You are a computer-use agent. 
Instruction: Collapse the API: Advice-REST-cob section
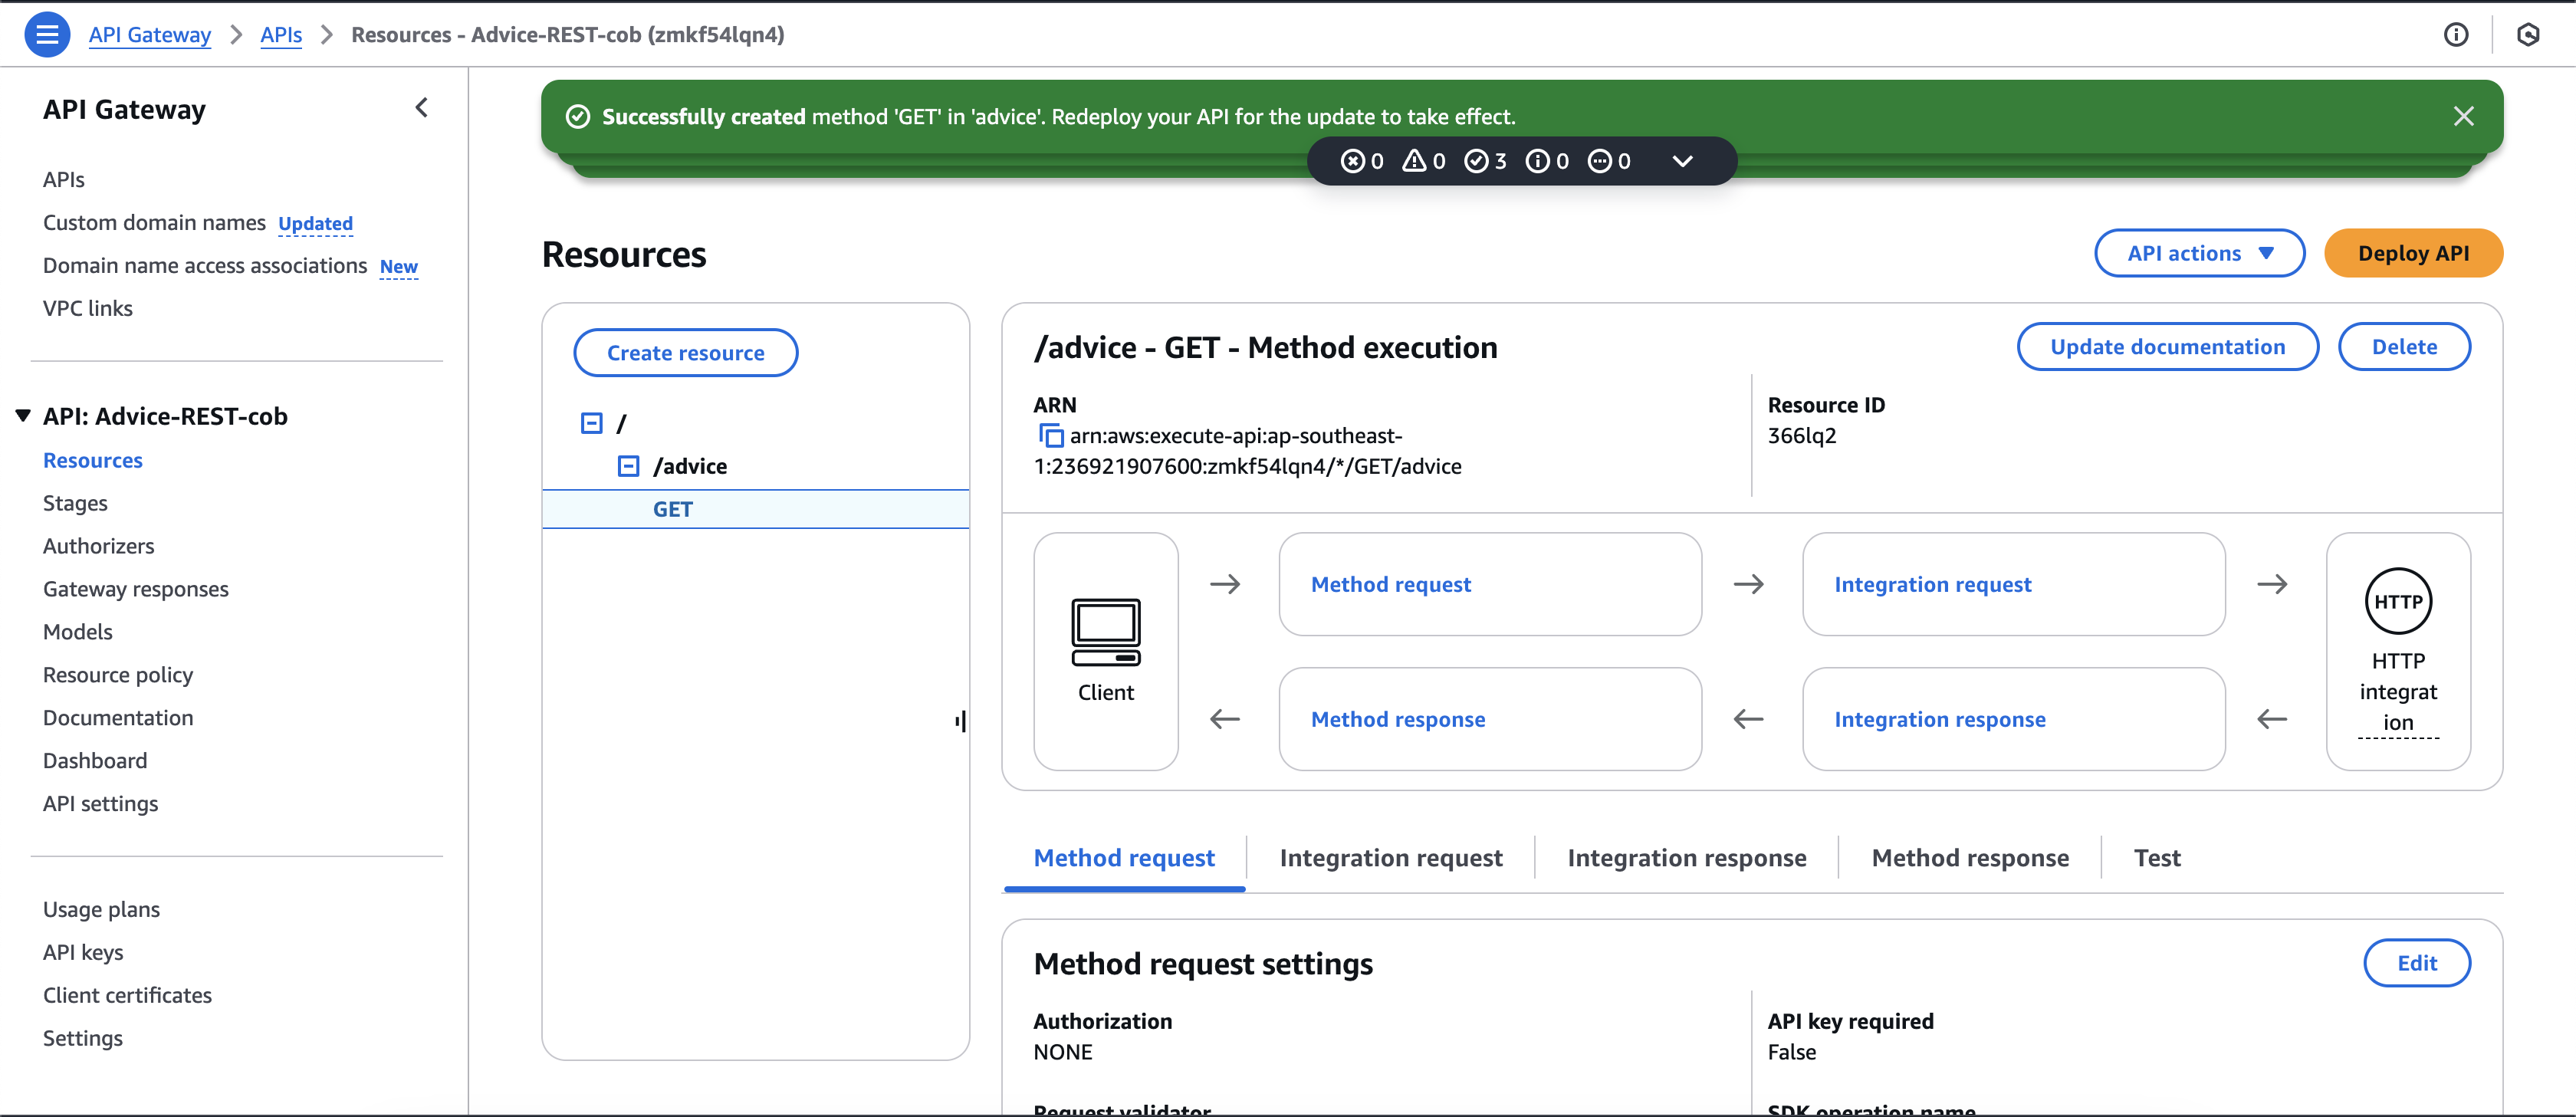pos(23,416)
